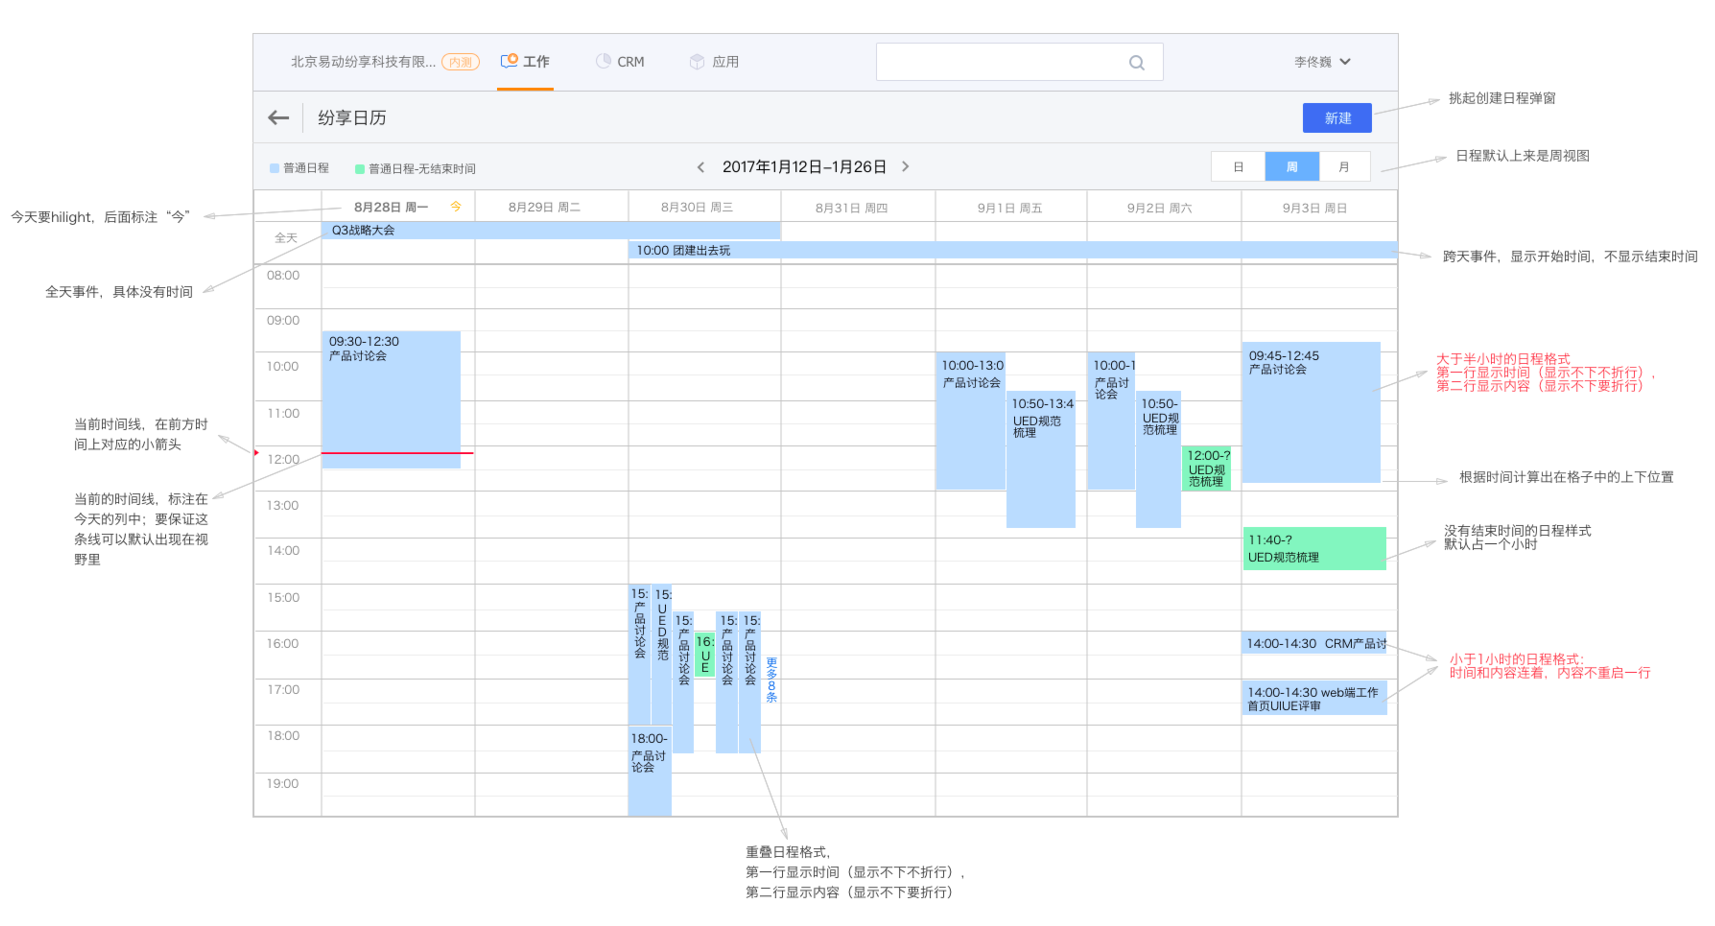1715x926 pixels.
Task: Open Wednesday's 18:00- 产品讨论会 event
Action: 649,771
